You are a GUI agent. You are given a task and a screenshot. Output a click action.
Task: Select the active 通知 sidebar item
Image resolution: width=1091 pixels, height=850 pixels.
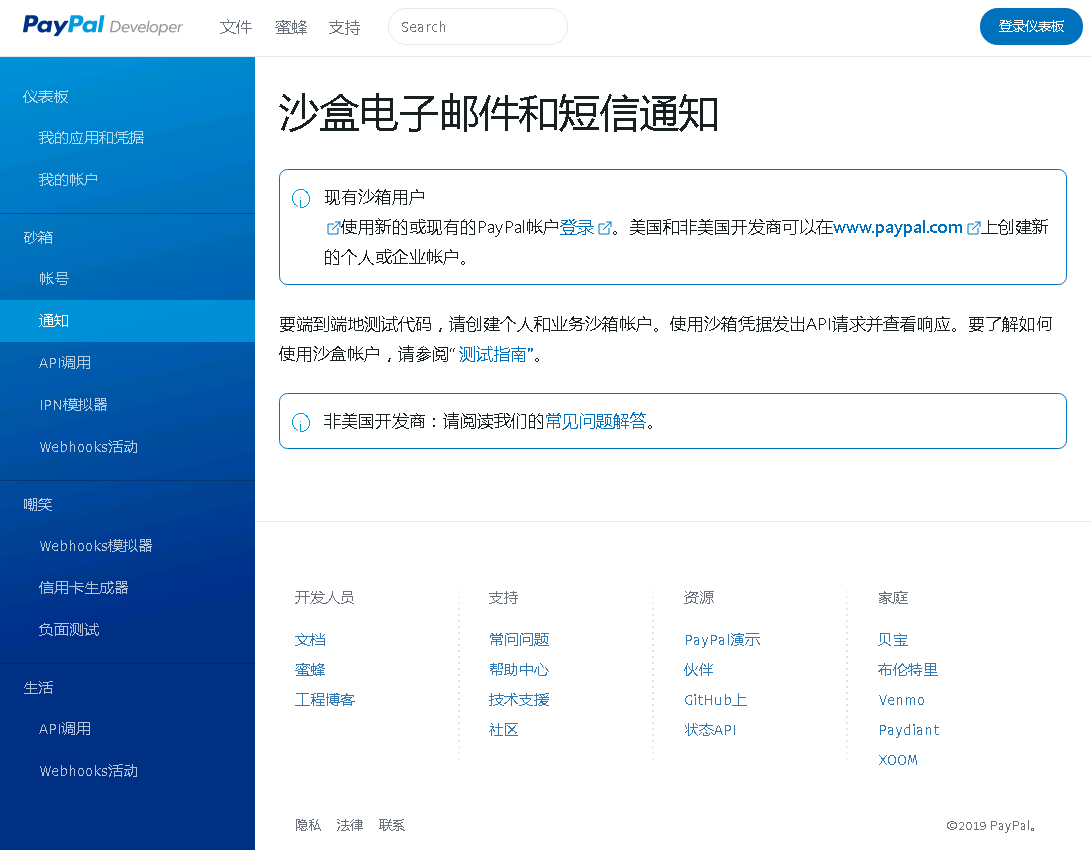(127, 321)
